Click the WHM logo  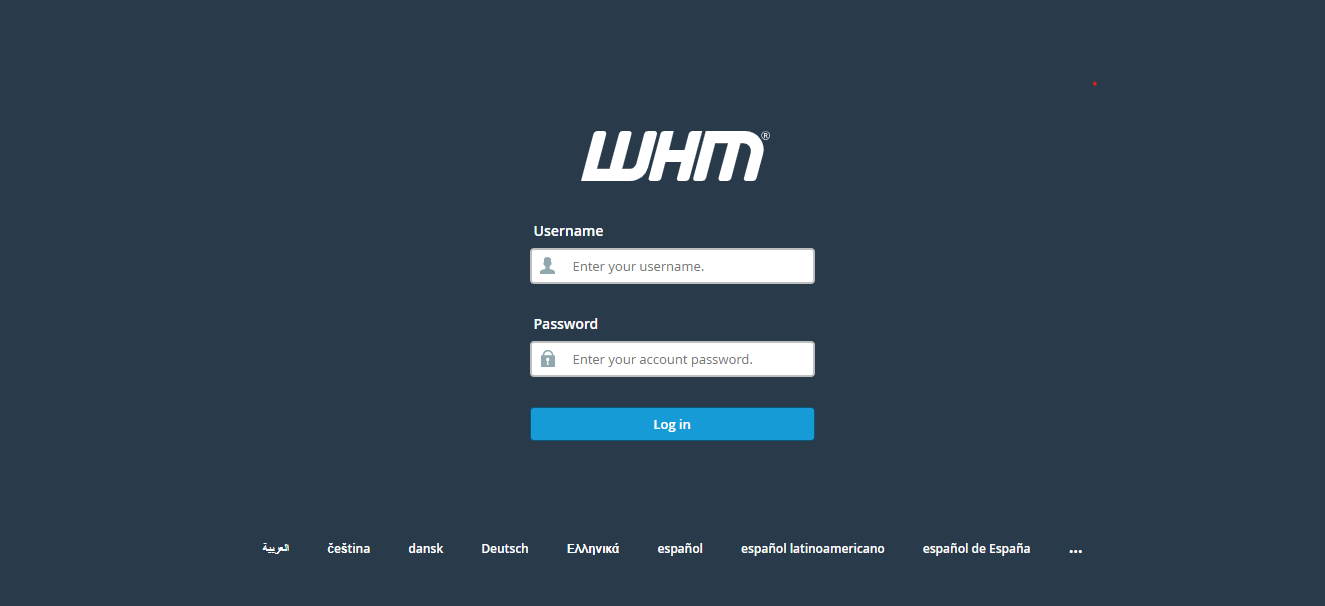(x=674, y=156)
